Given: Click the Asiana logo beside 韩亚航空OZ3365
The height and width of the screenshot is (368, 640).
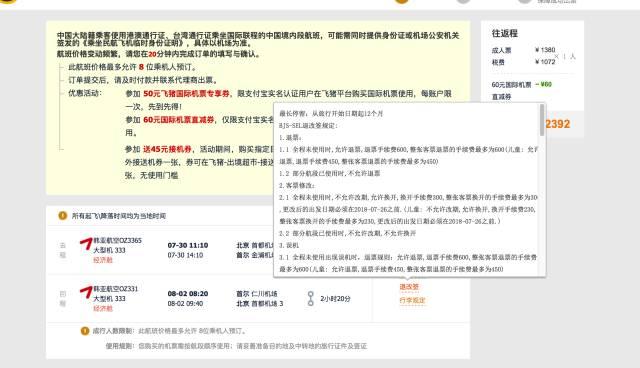Looking at the screenshot, I should pos(86,244).
